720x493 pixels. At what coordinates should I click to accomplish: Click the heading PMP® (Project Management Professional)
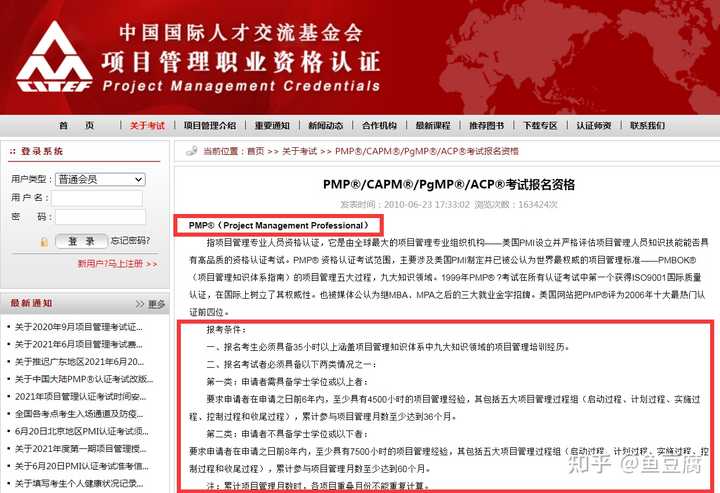tap(279, 225)
